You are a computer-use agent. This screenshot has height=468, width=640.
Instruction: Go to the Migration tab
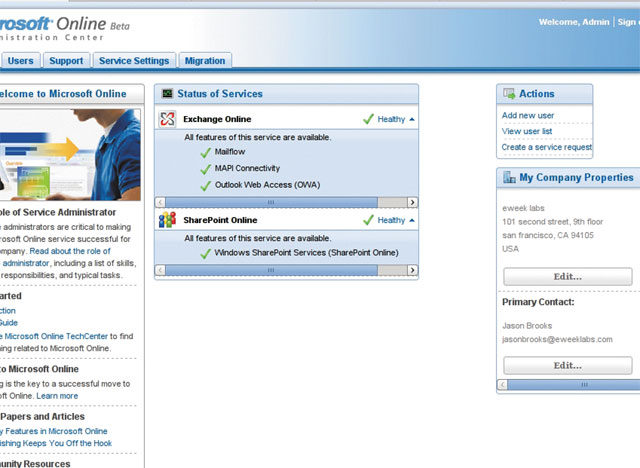[205, 61]
